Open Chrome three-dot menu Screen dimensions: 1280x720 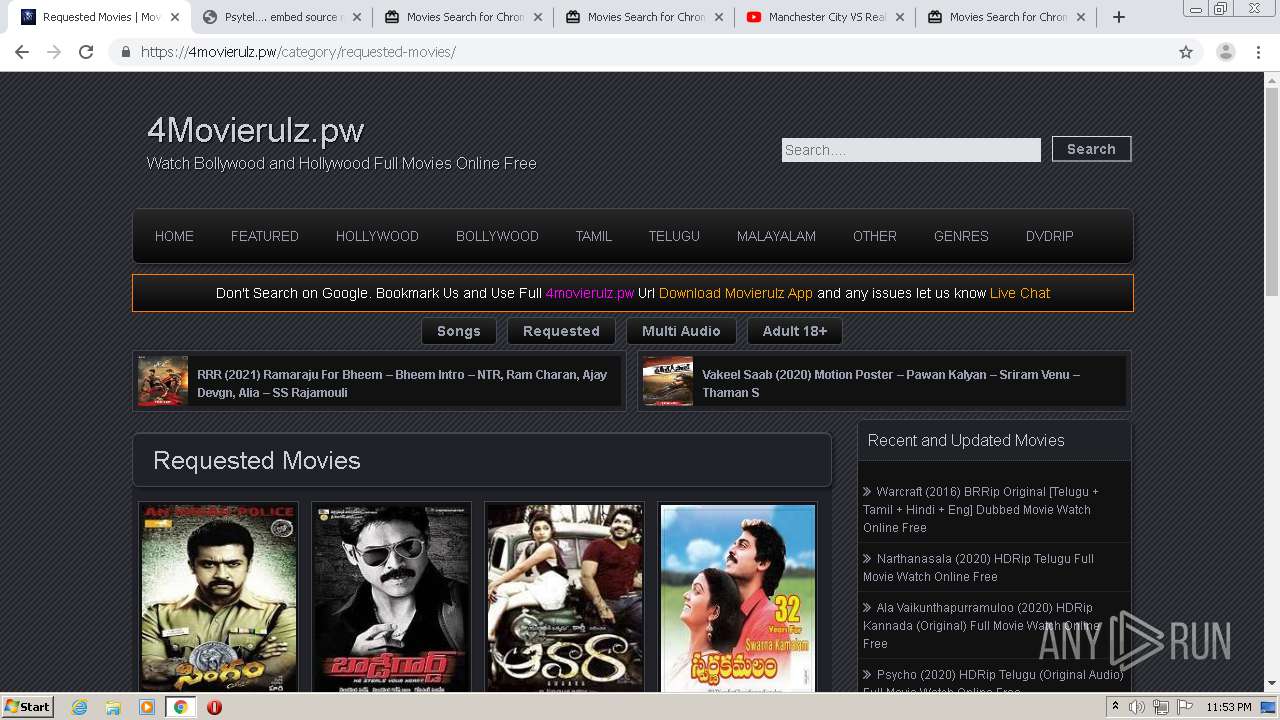pos(1259,52)
